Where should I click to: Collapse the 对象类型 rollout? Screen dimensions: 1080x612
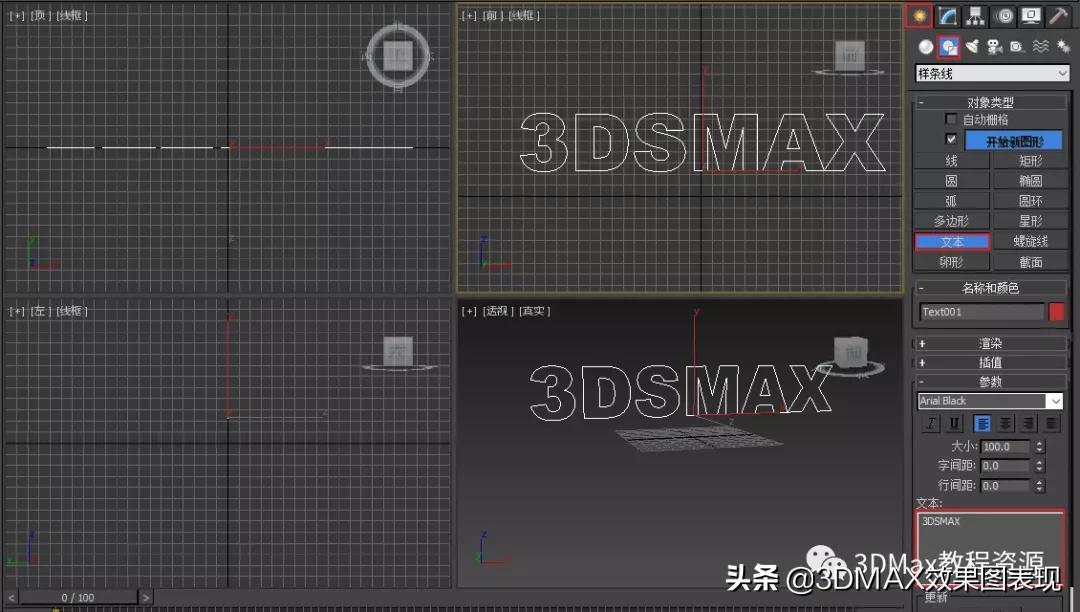(x=990, y=102)
